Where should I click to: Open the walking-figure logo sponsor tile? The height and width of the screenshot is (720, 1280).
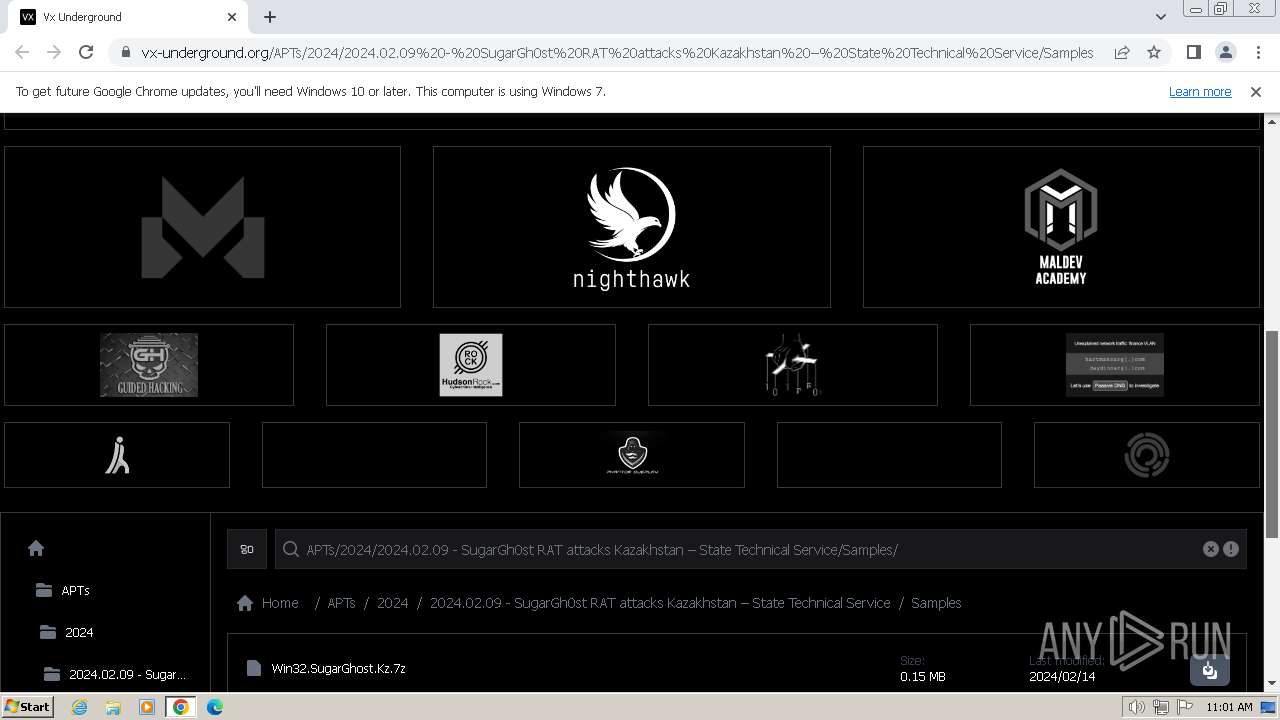[117, 455]
